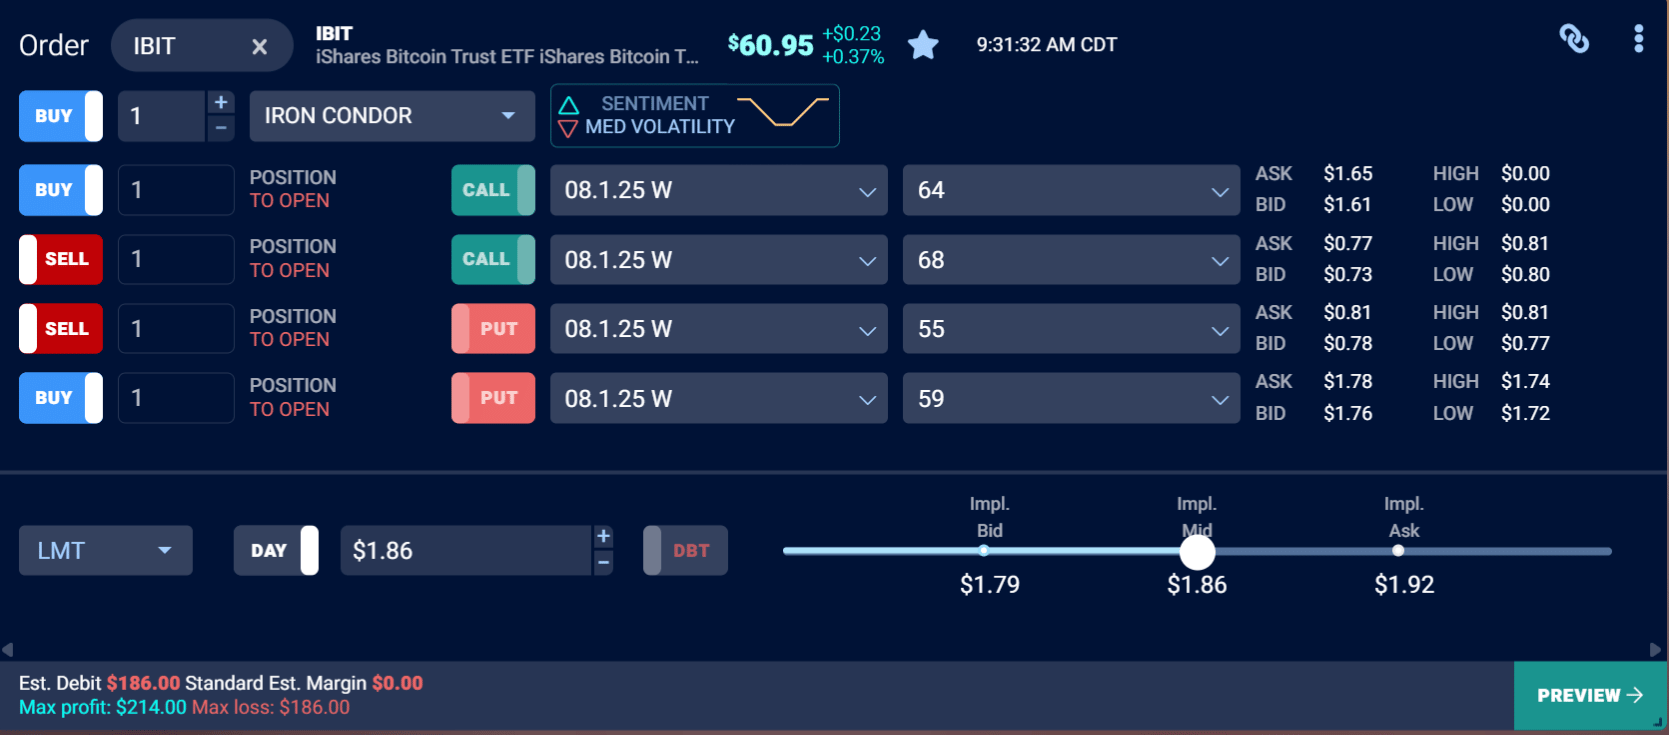Open the LMT order type dropdown

(x=105, y=549)
